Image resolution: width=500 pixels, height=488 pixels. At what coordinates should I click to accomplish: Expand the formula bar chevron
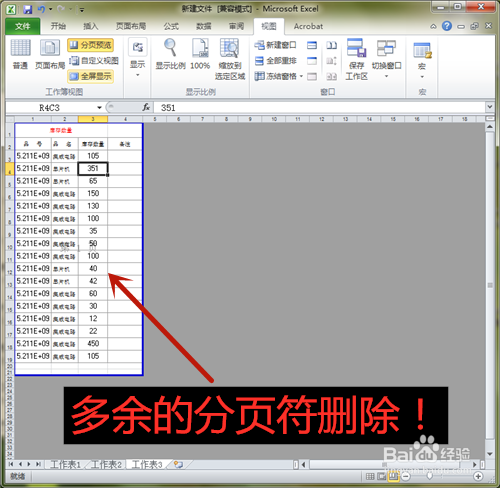coord(489,107)
